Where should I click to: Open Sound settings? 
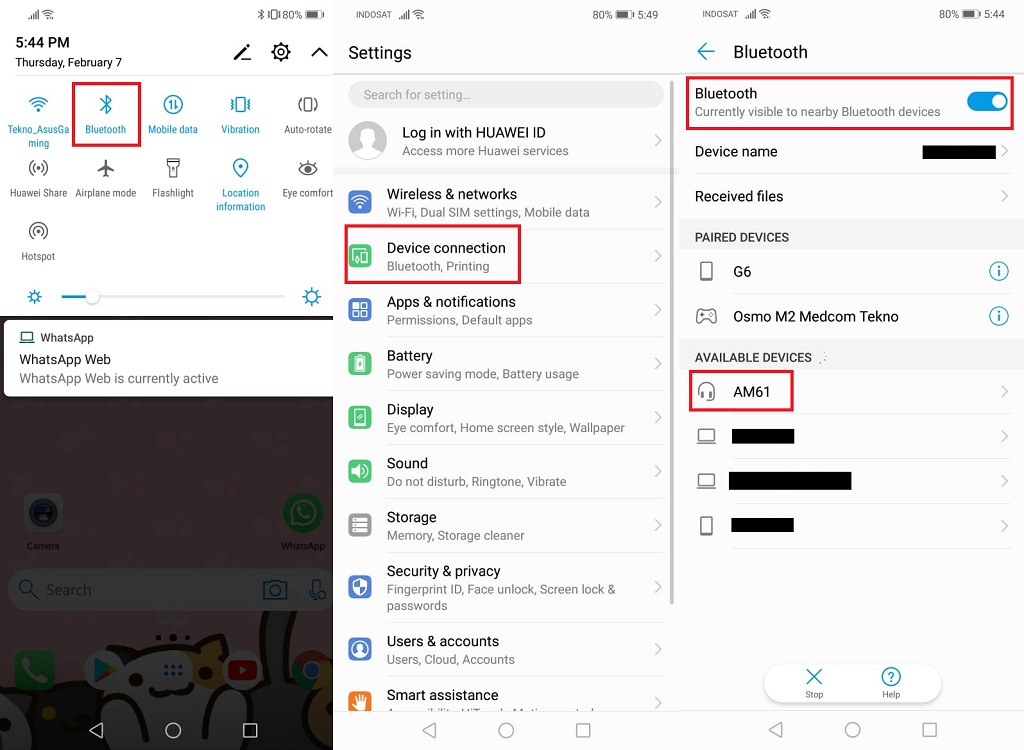click(506, 472)
